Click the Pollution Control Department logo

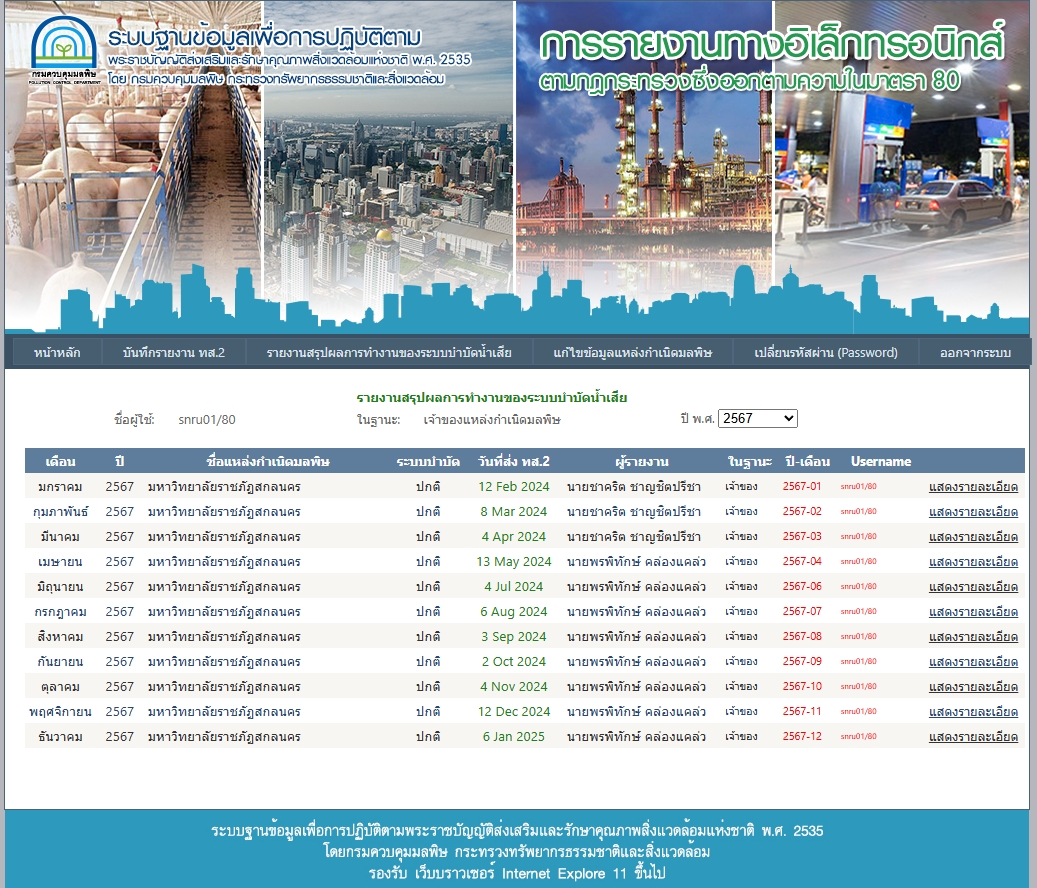64,49
